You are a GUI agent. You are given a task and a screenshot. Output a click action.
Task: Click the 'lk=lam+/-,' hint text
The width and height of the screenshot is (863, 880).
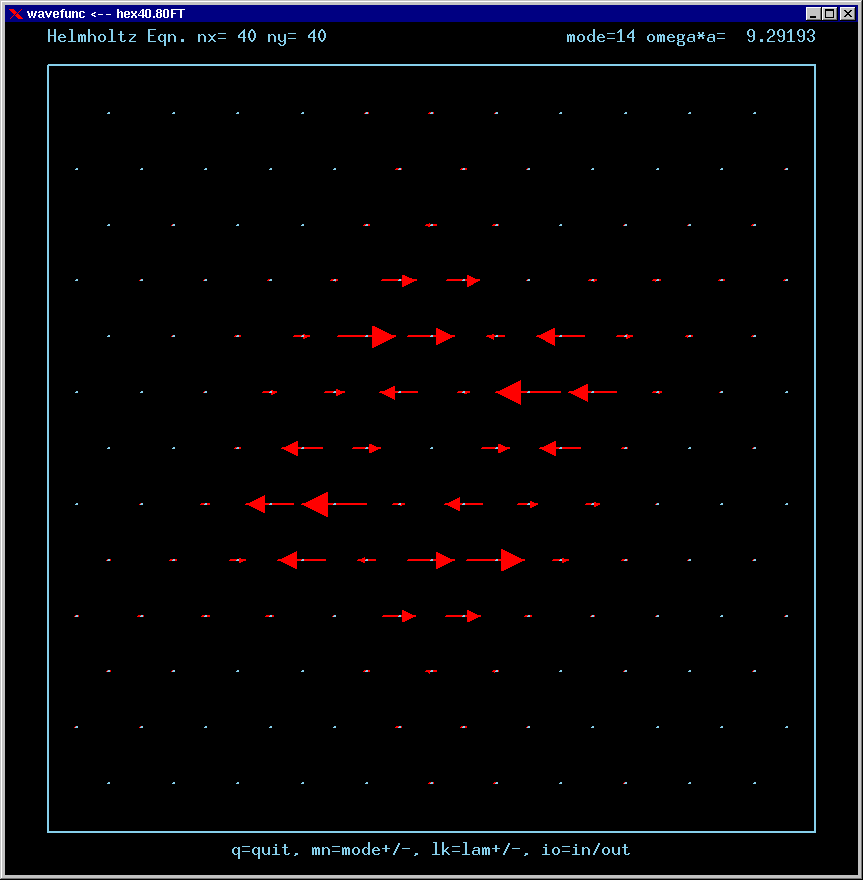[x=480, y=850]
